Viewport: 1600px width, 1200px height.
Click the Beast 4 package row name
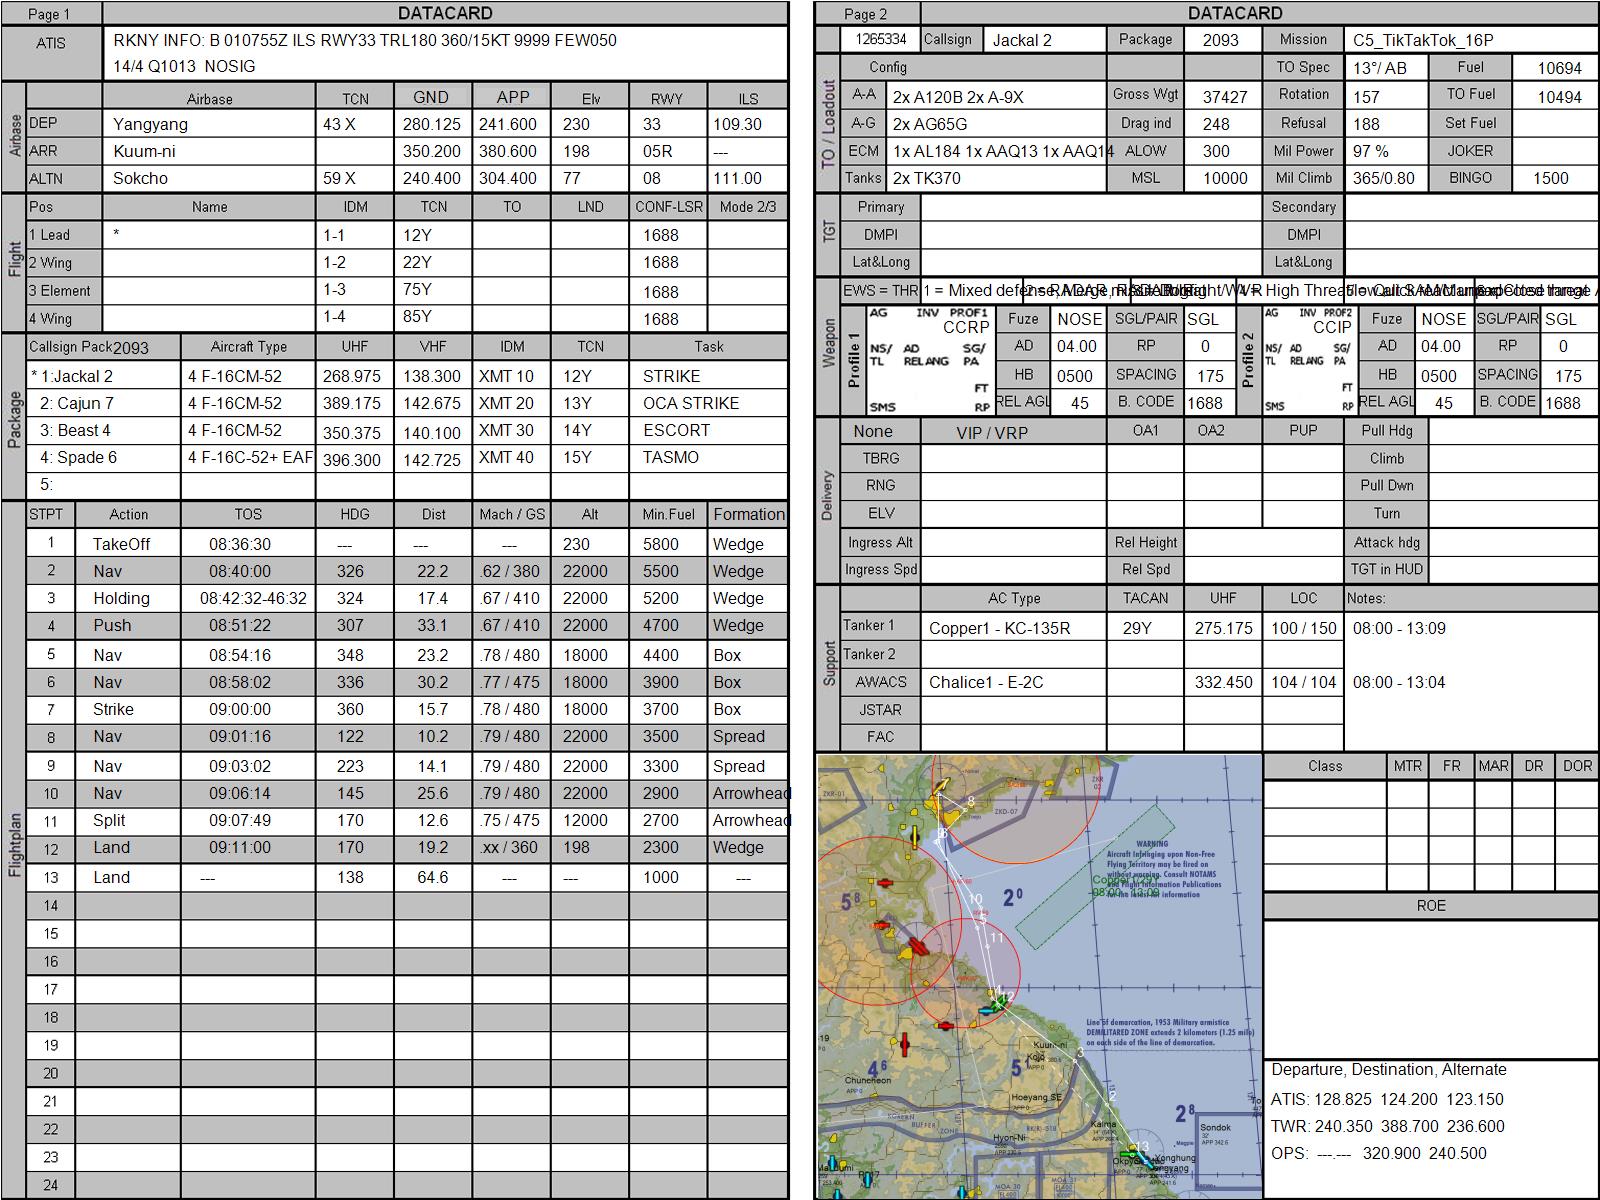(76, 430)
